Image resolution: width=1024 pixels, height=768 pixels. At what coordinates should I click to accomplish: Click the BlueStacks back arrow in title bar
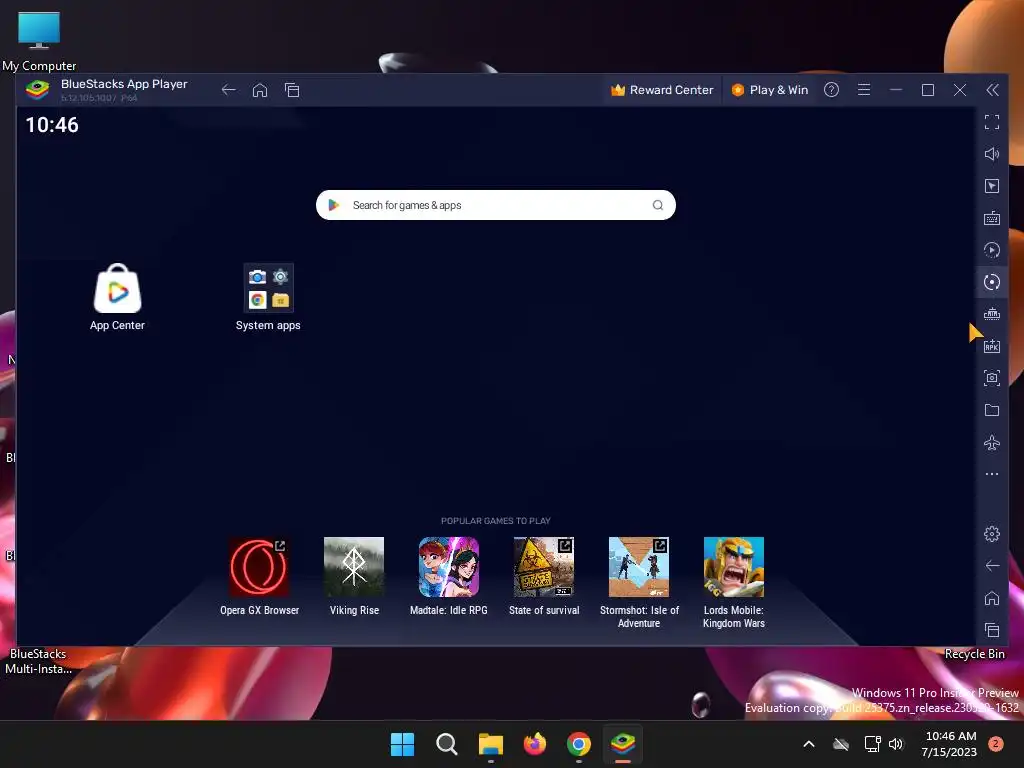[228, 90]
